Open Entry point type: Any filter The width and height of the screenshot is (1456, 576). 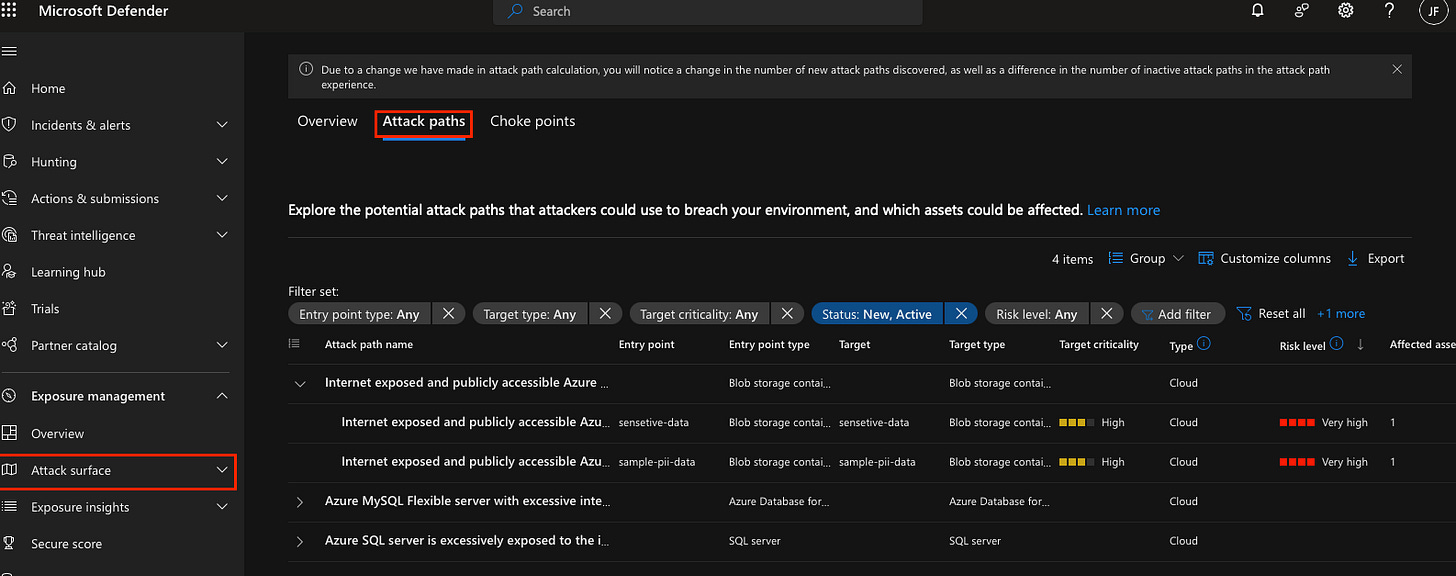359,314
